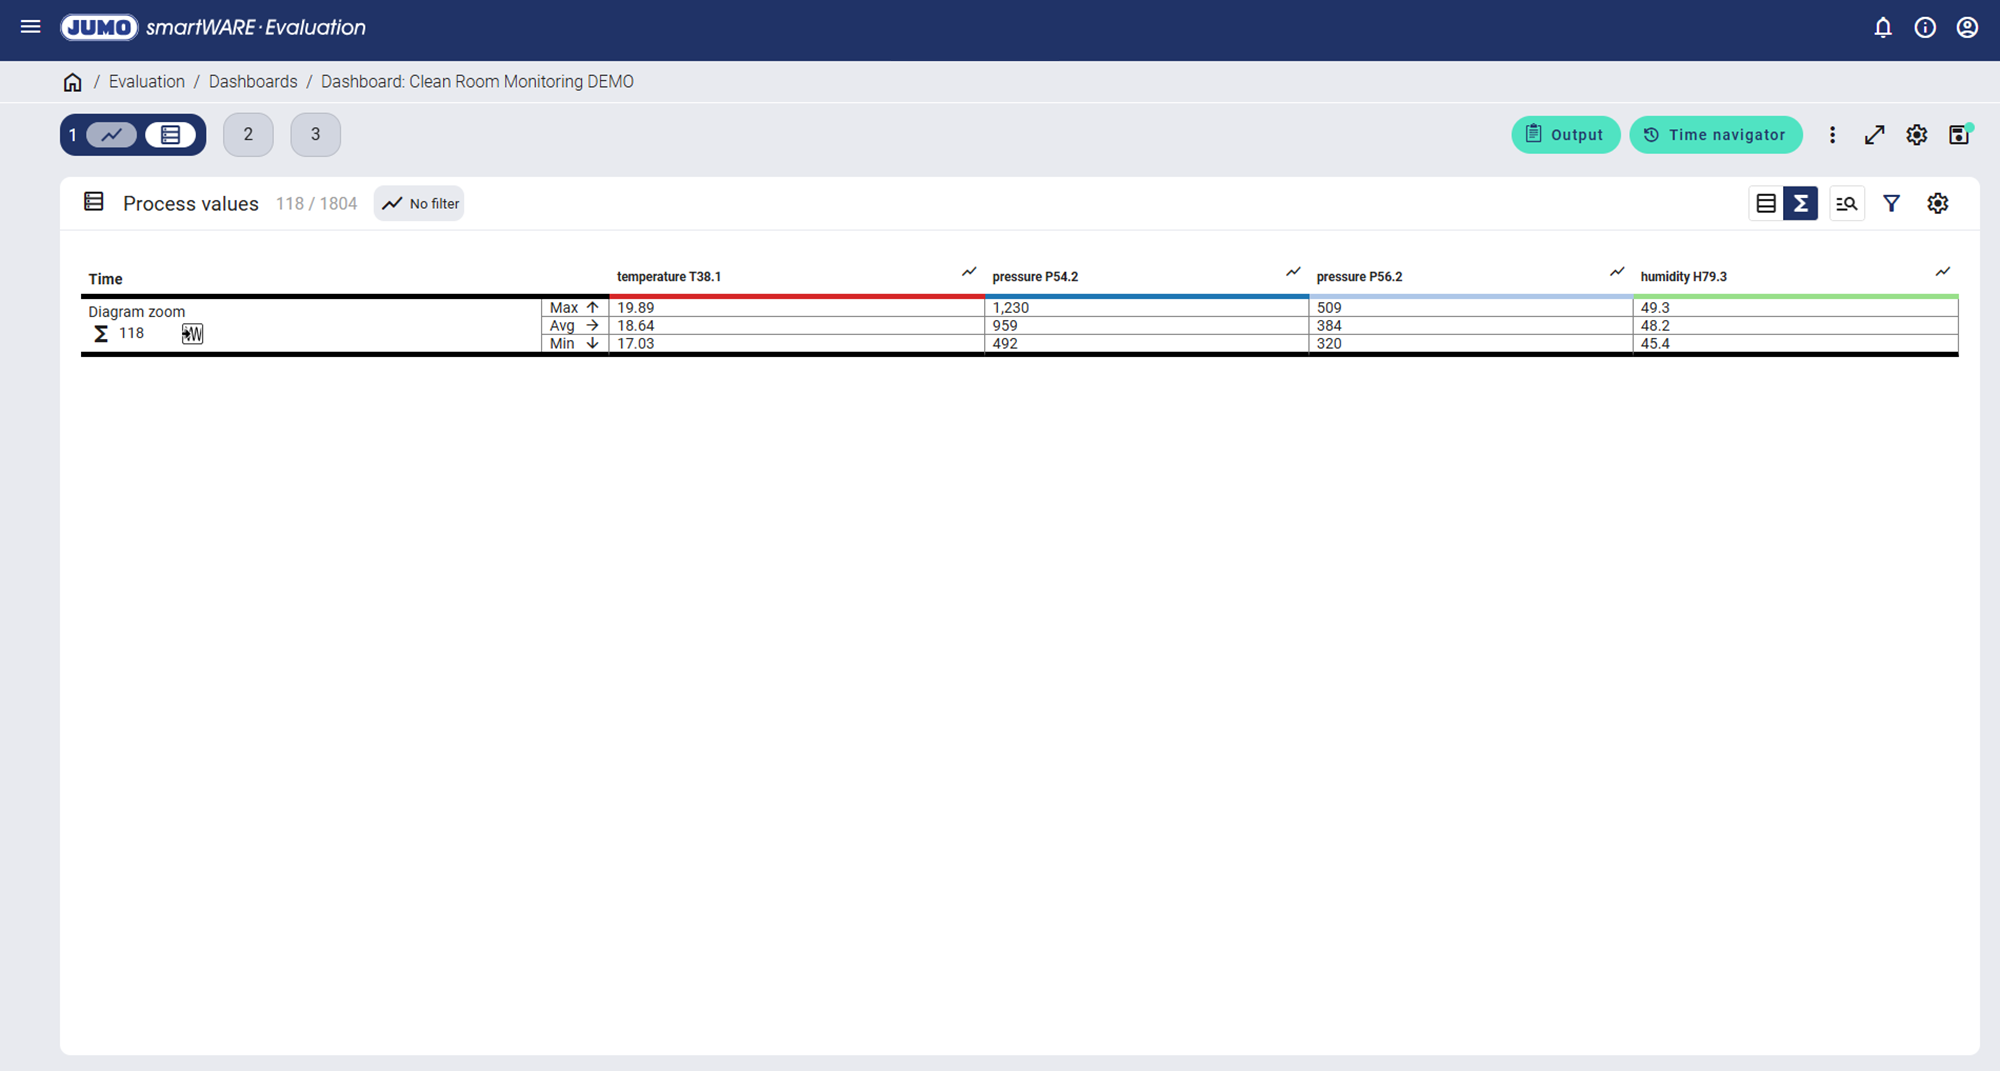Switch page 1 to chart view

(x=111, y=135)
